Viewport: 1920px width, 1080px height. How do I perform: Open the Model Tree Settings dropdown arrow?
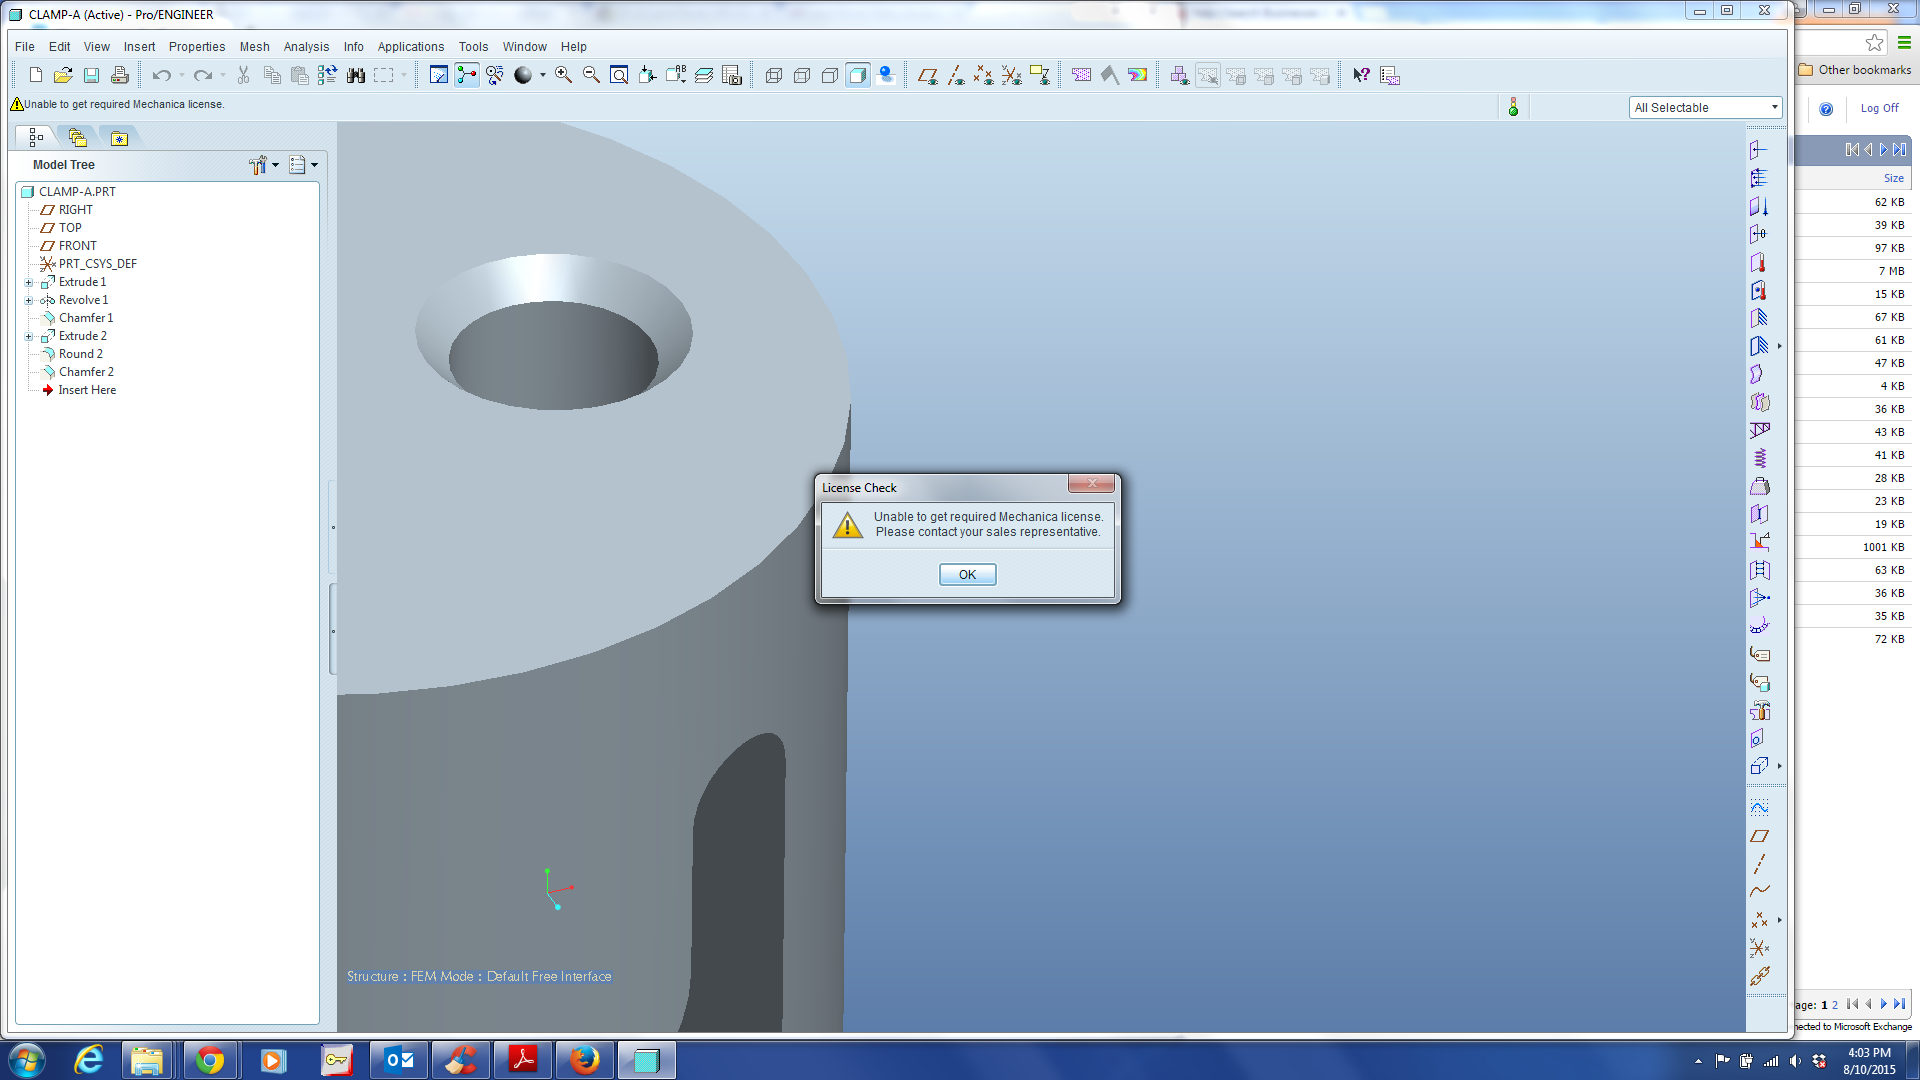(276, 165)
